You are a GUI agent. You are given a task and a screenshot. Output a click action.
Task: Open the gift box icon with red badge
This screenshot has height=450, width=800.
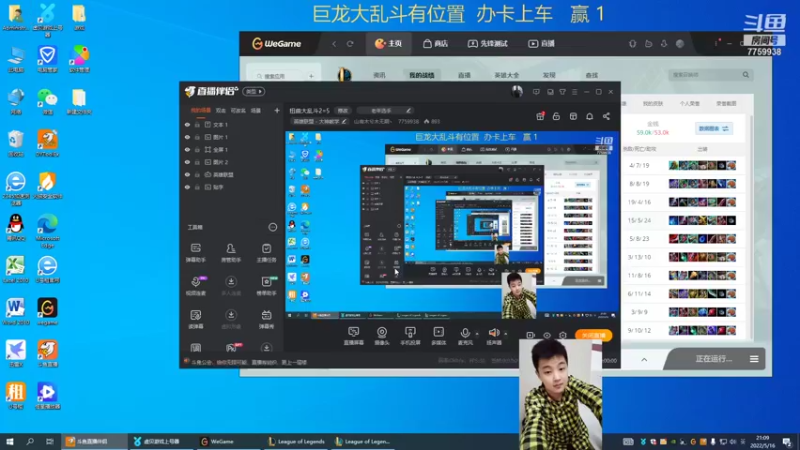540,116
